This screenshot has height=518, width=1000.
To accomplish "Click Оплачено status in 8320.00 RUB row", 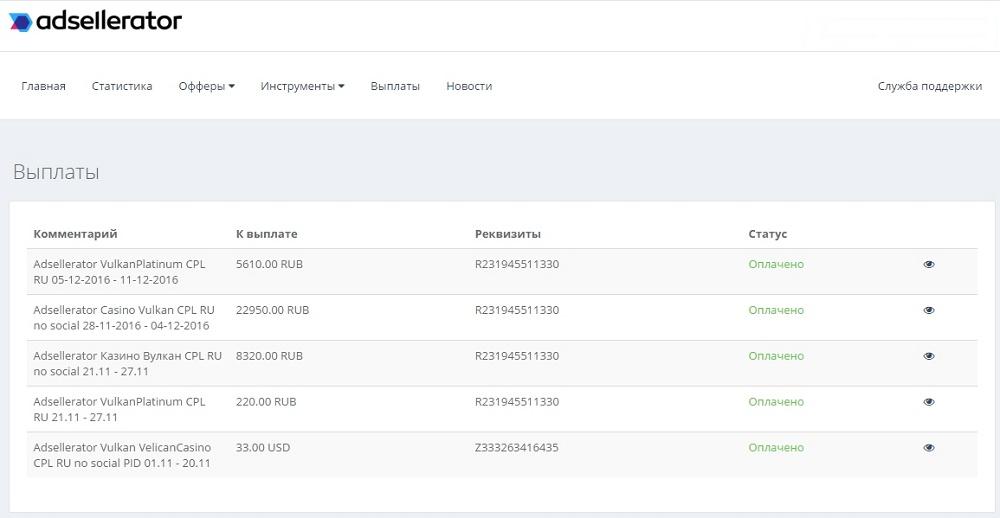I will [x=776, y=356].
